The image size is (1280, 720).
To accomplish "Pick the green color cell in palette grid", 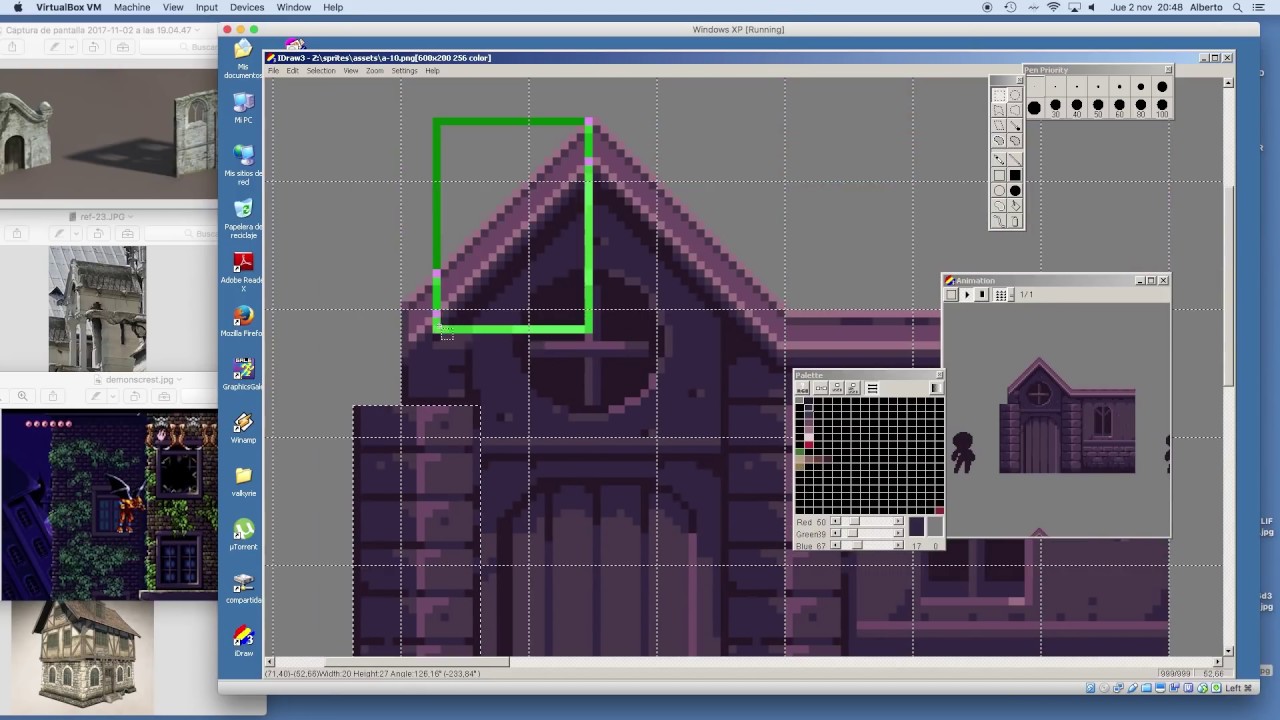I will pos(800,452).
